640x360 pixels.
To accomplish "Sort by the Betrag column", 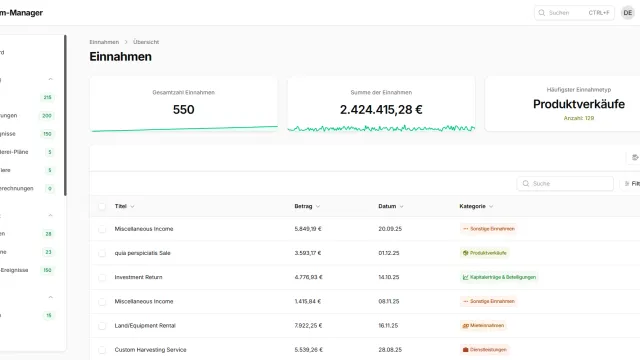I will tap(307, 207).
